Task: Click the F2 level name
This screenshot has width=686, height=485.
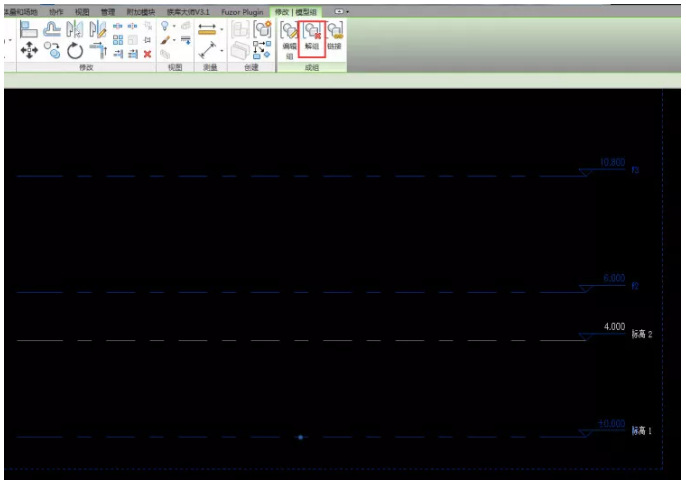Action: tap(635, 286)
